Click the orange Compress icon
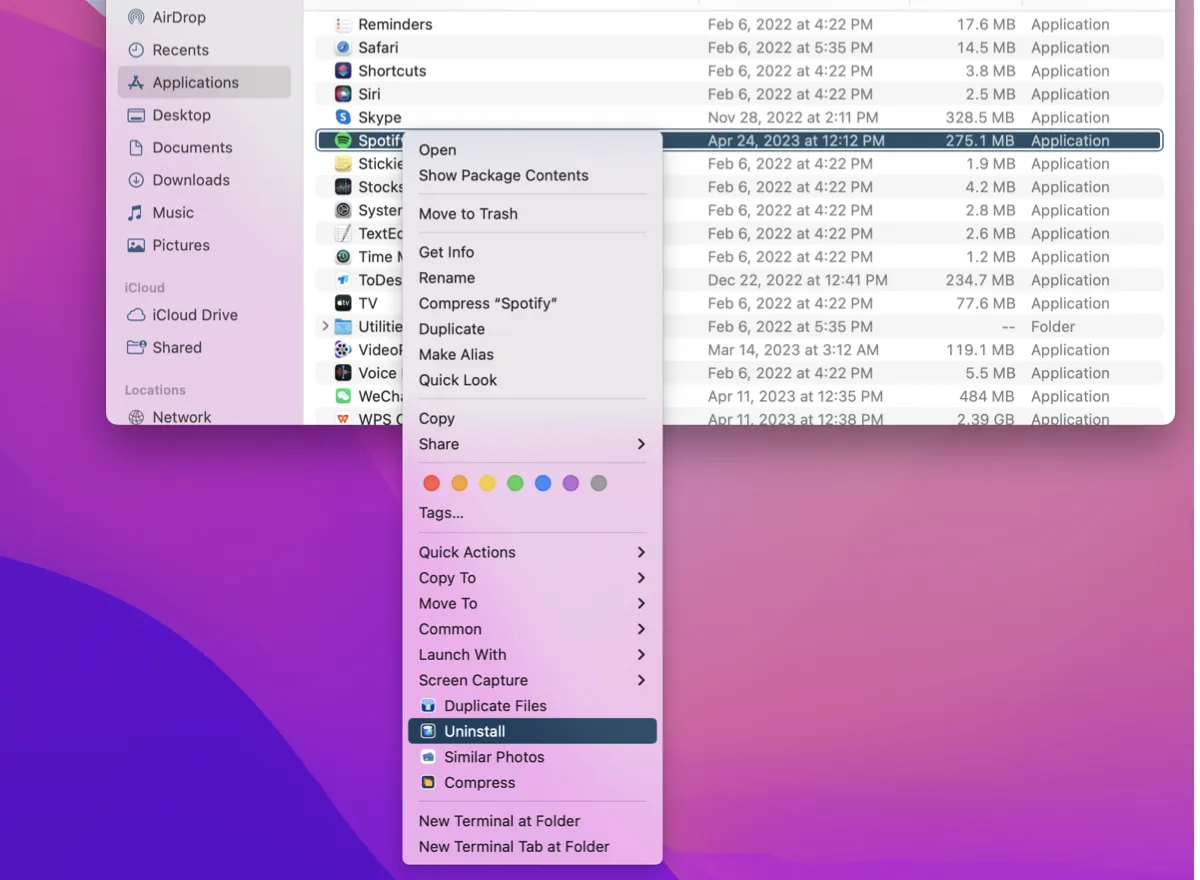The image size is (1200, 880). (428, 783)
